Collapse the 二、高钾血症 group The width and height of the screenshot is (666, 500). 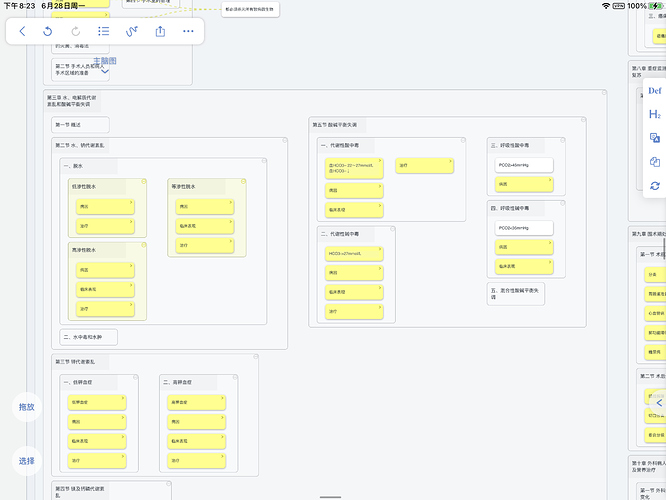[235, 377]
